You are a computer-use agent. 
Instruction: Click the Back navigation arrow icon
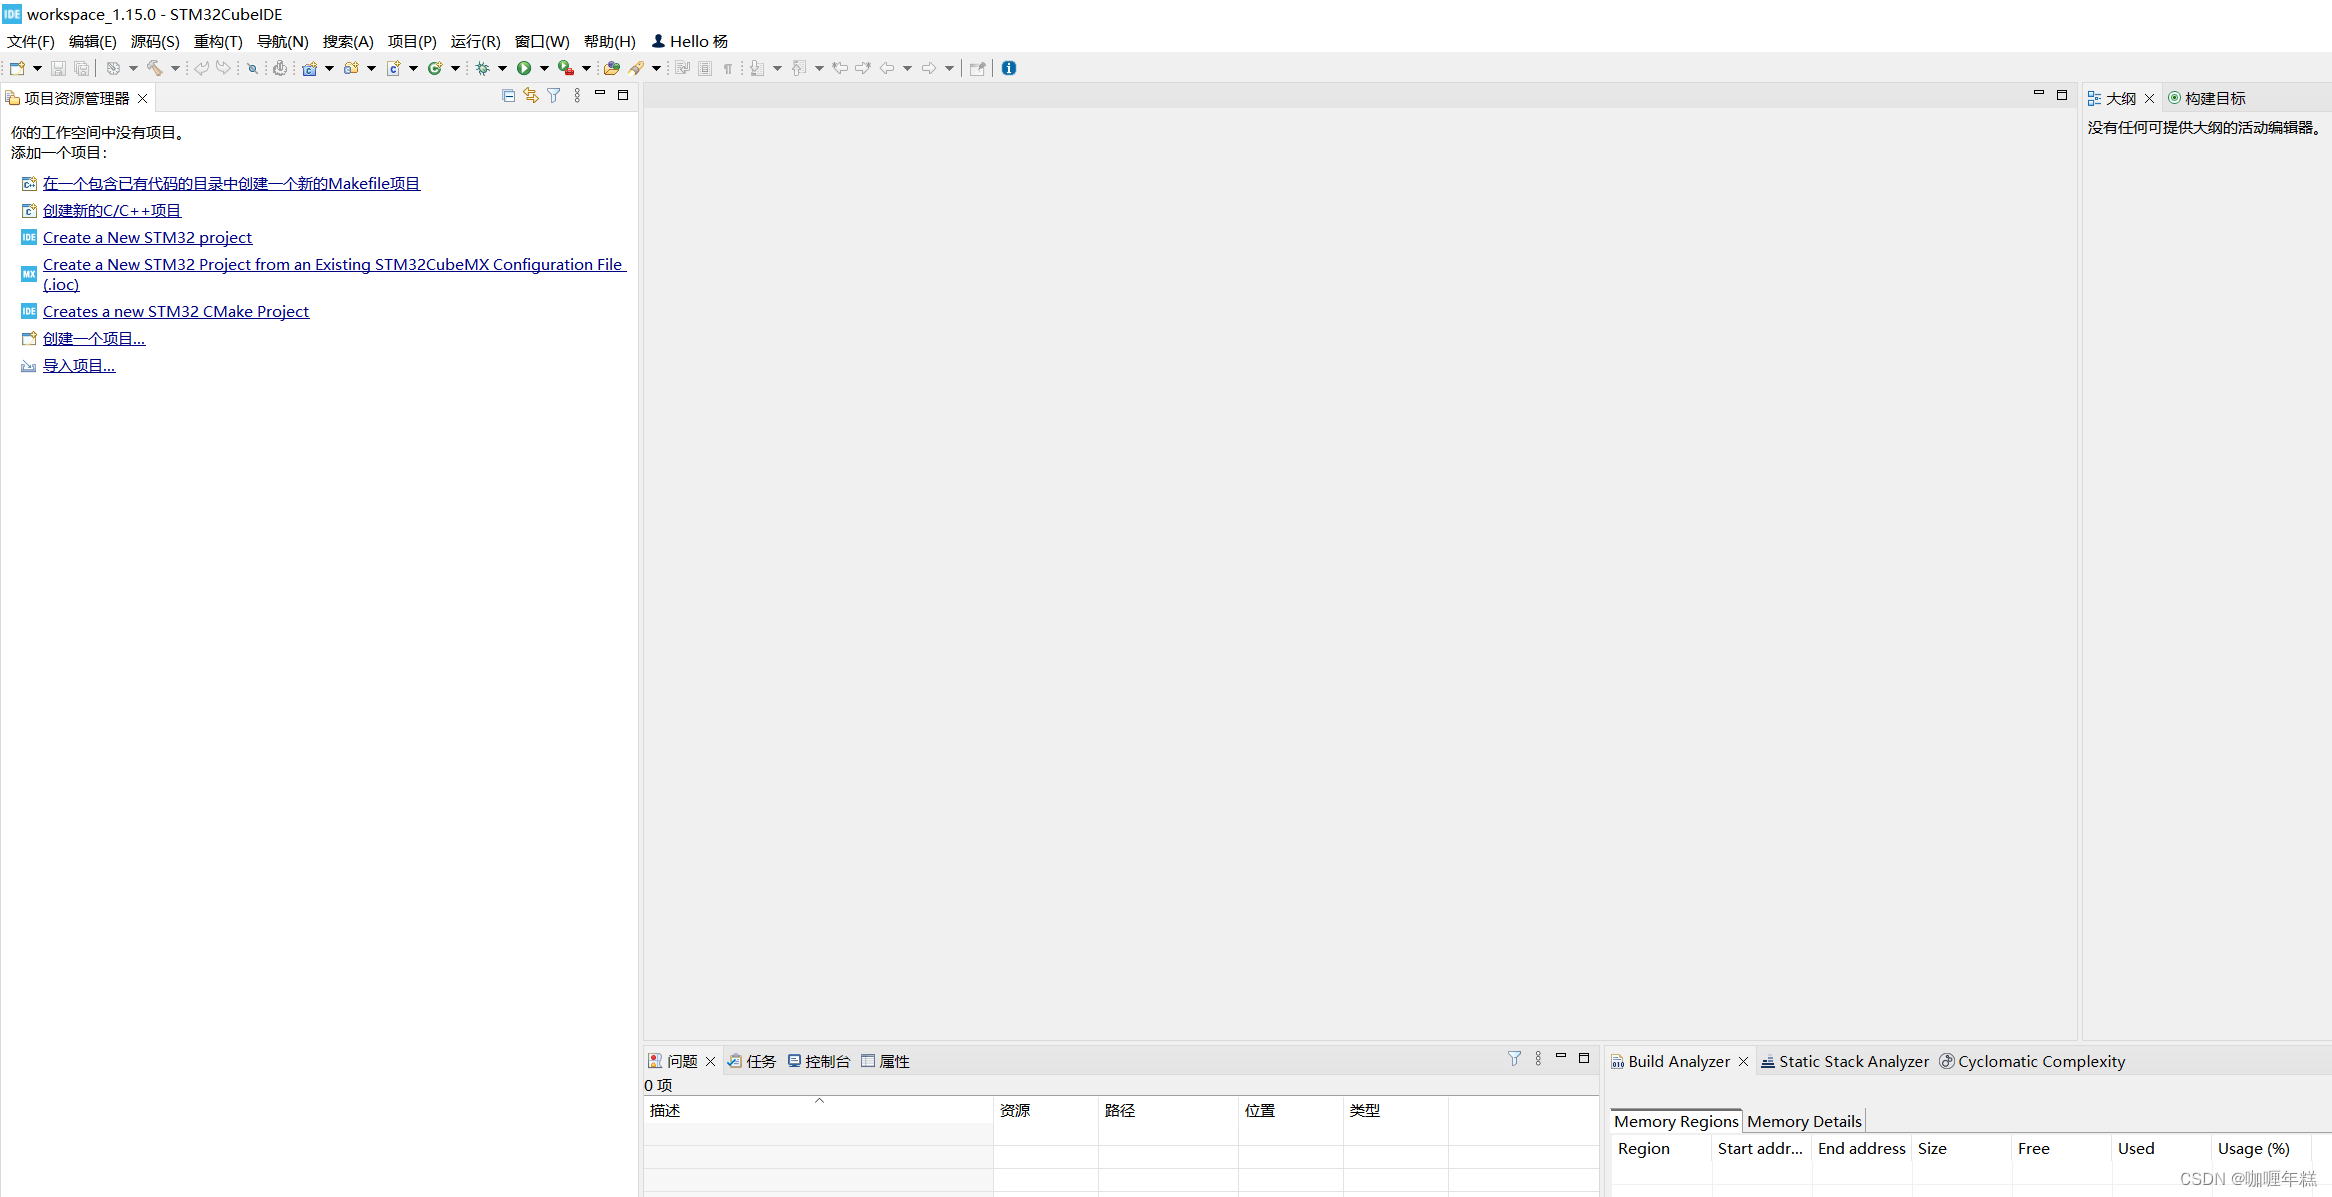tap(887, 68)
